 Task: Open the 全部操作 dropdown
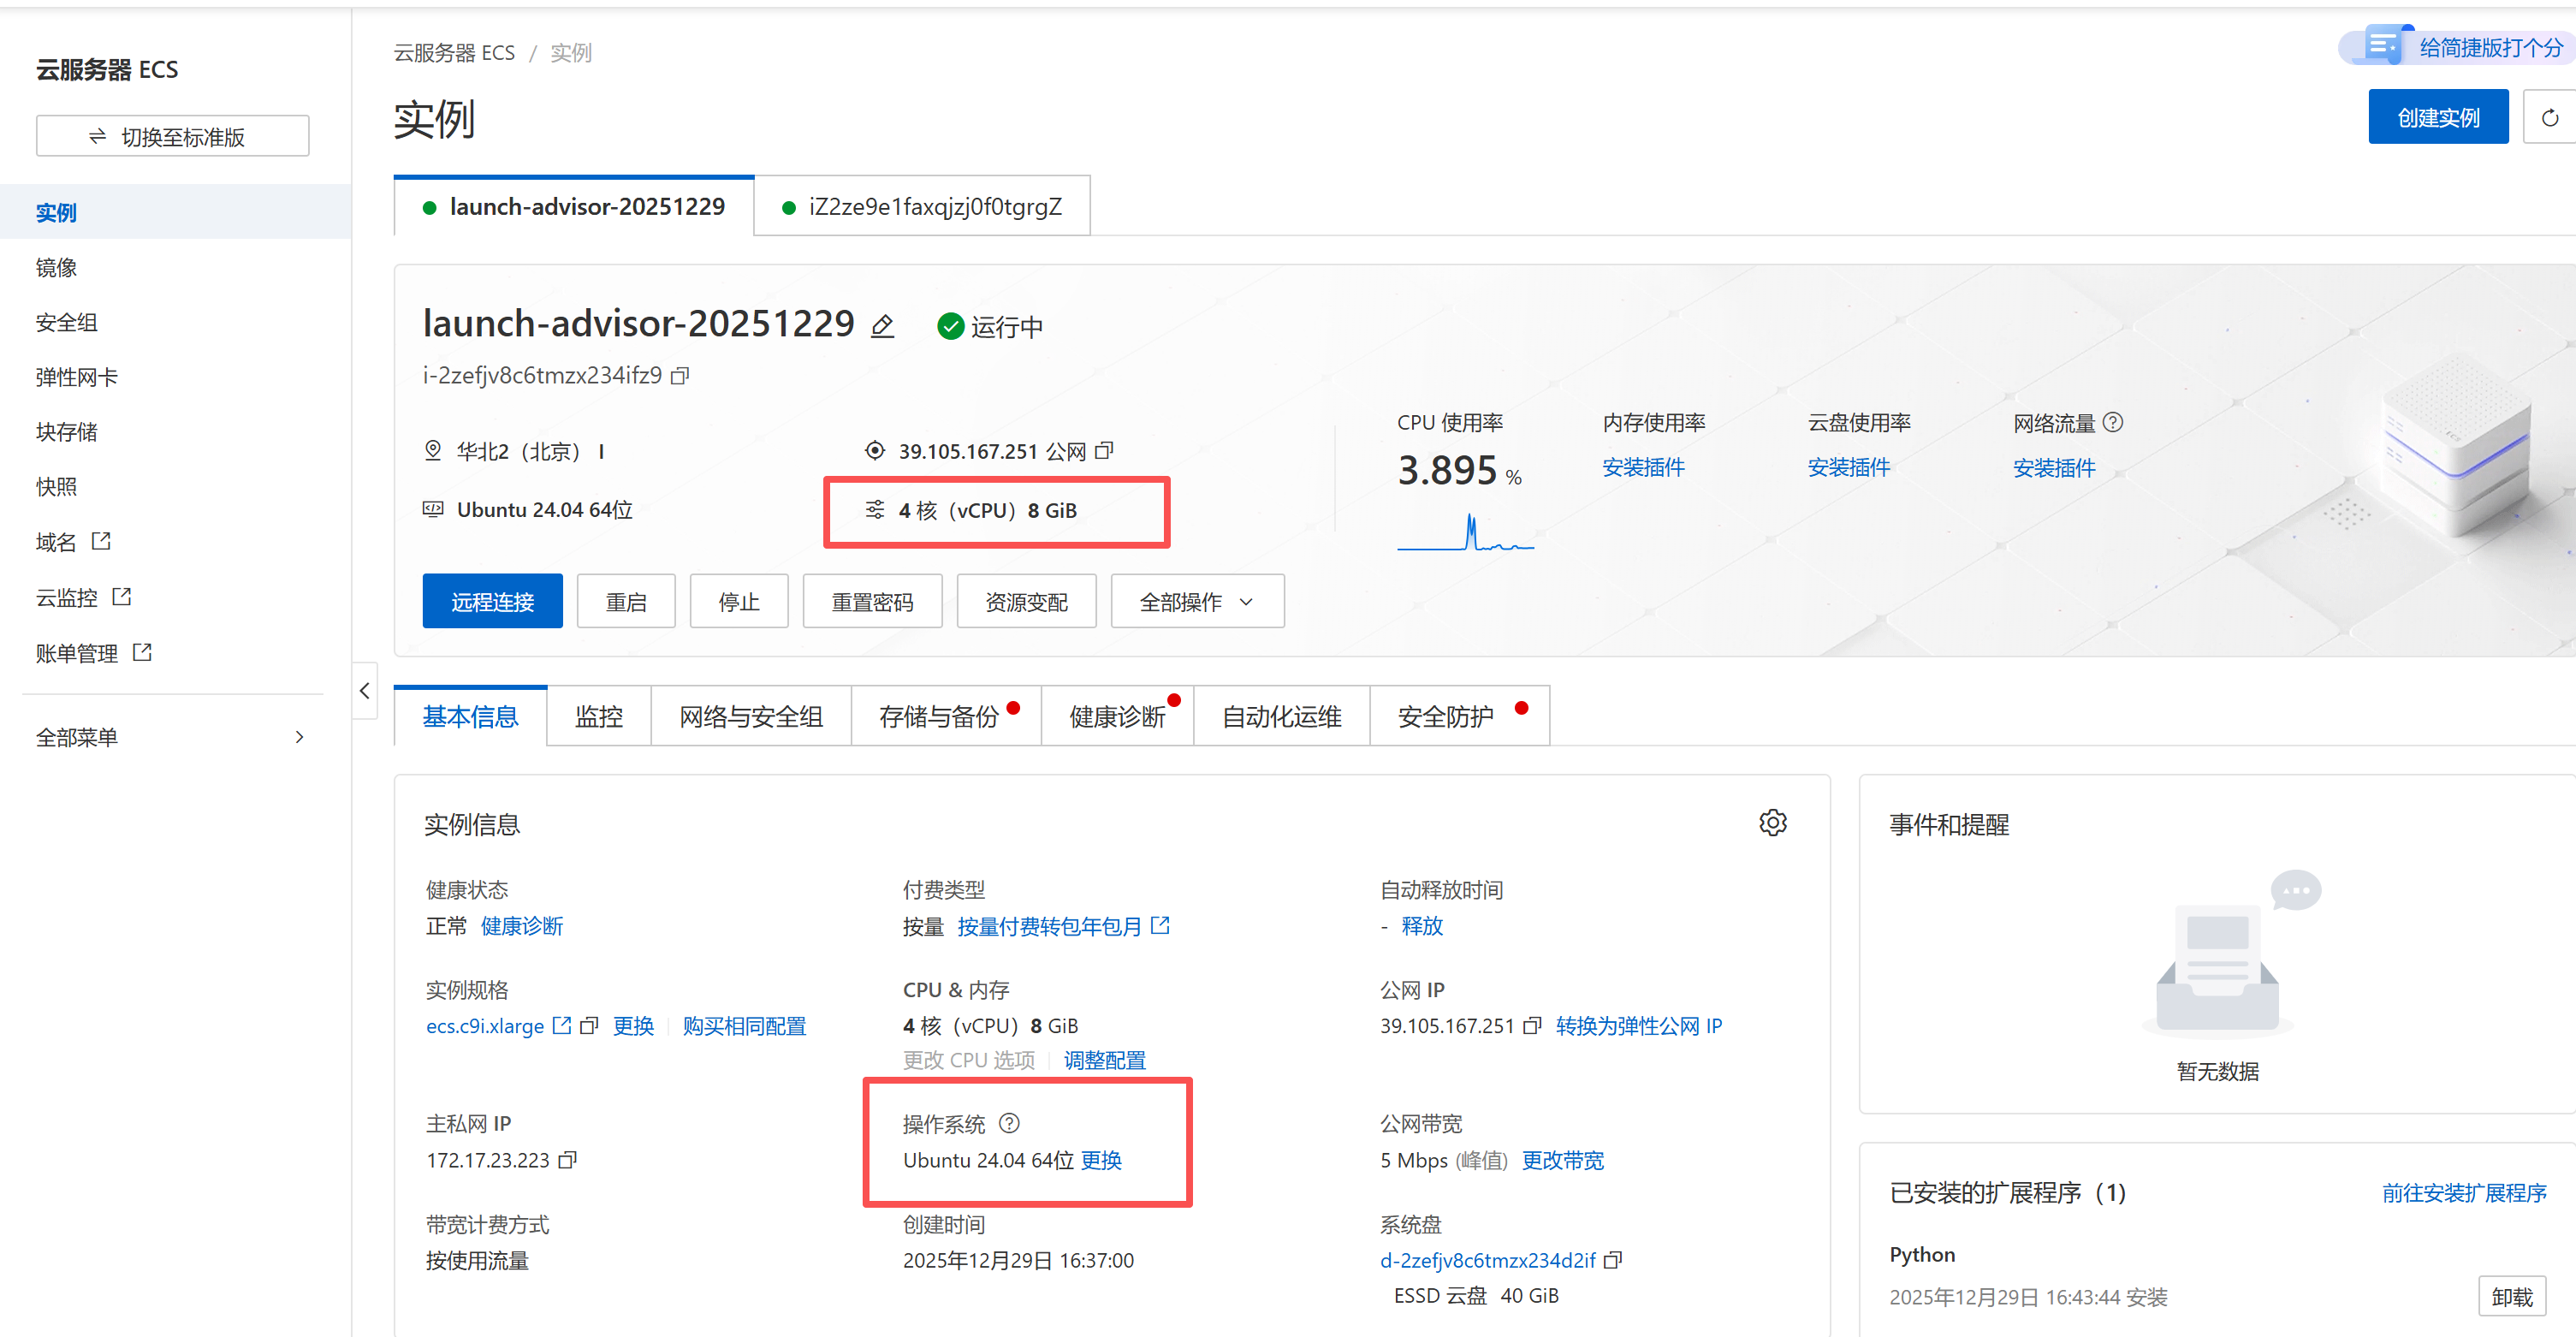pos(1196,601)
